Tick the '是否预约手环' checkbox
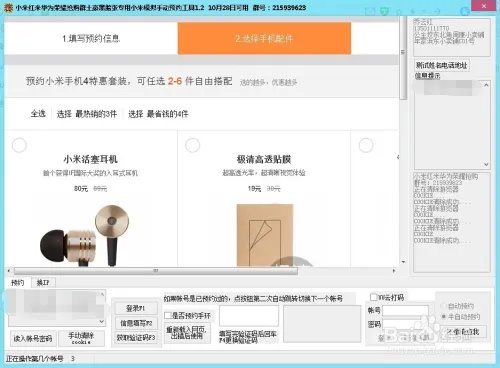The height and width of the screenshot is (368, 500). [168, 315]
